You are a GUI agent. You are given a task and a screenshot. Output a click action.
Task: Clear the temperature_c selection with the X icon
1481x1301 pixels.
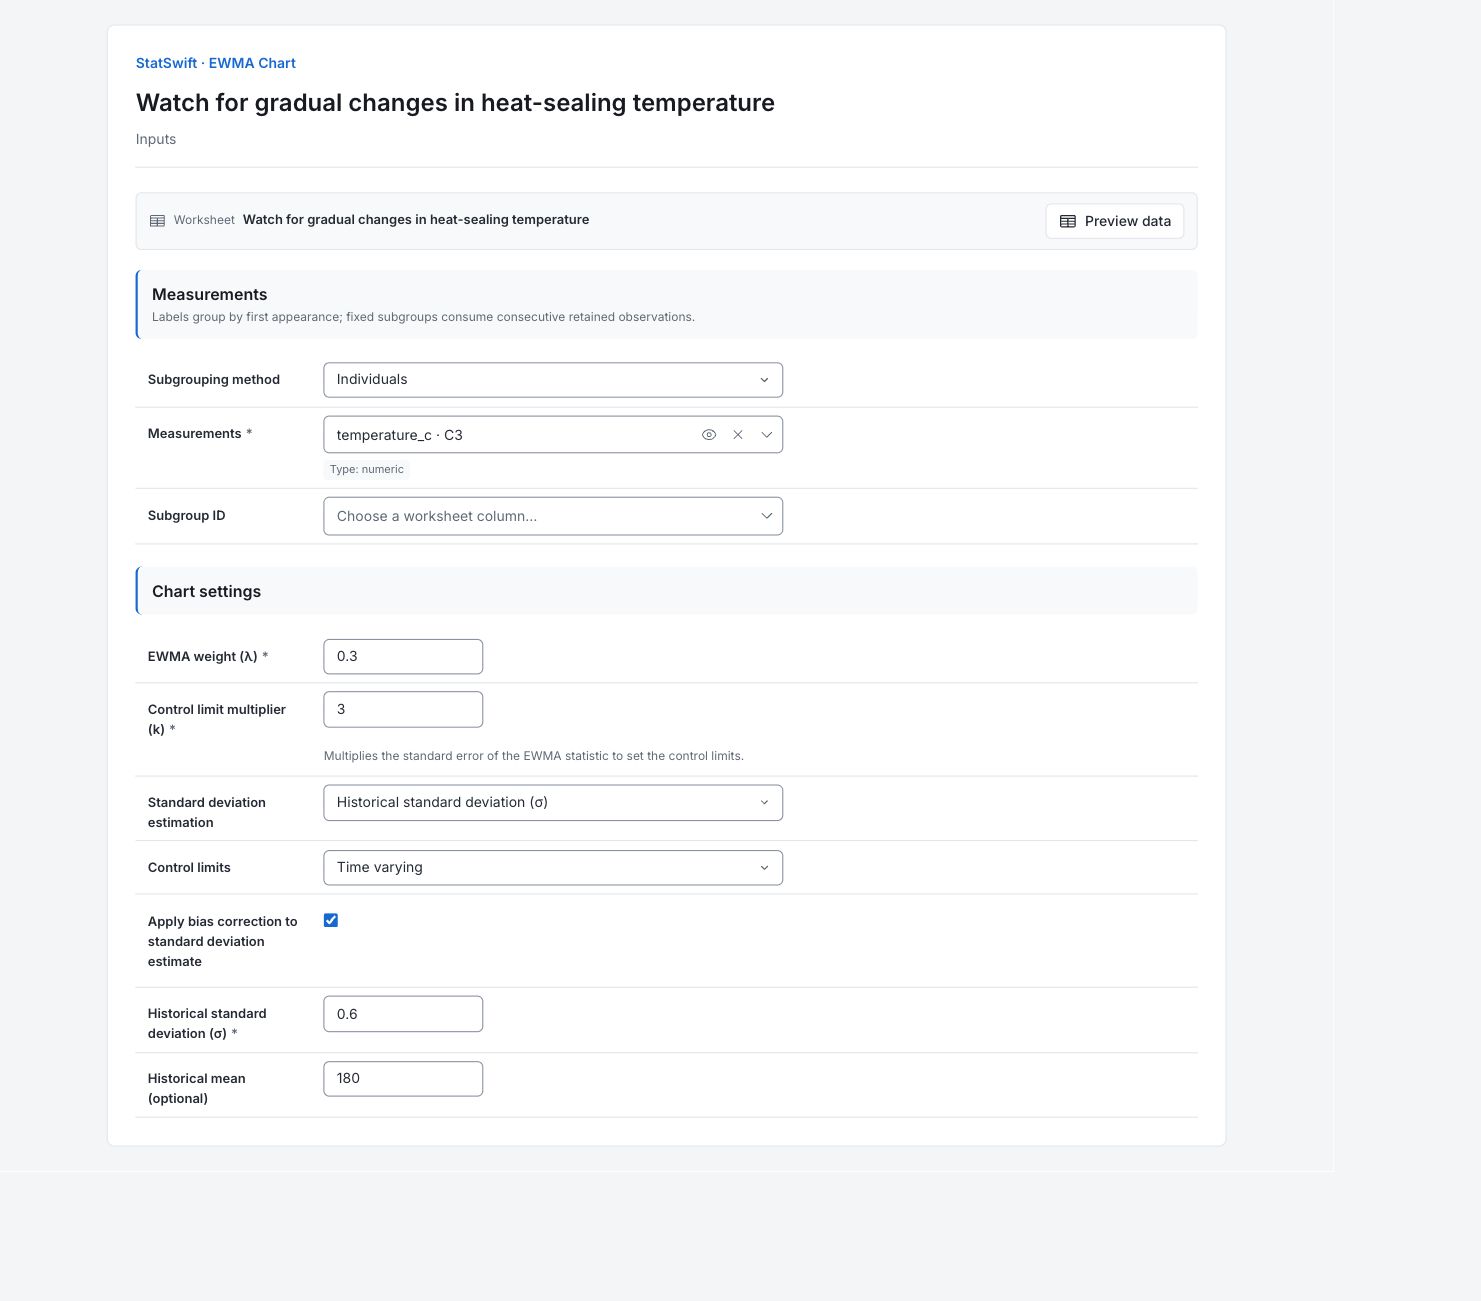pos(738,435)
